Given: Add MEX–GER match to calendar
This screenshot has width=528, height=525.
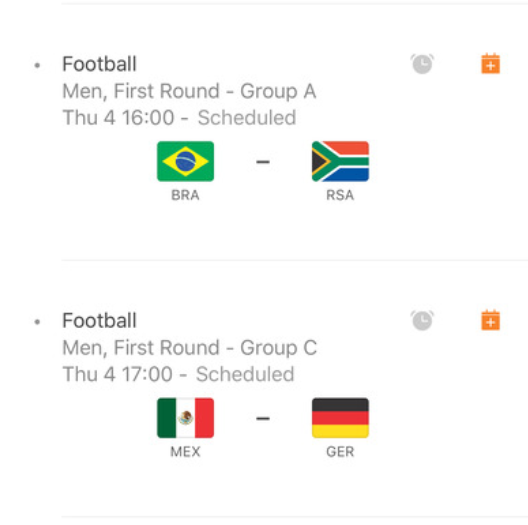Looking at the screenshot, I should point(490,320).
